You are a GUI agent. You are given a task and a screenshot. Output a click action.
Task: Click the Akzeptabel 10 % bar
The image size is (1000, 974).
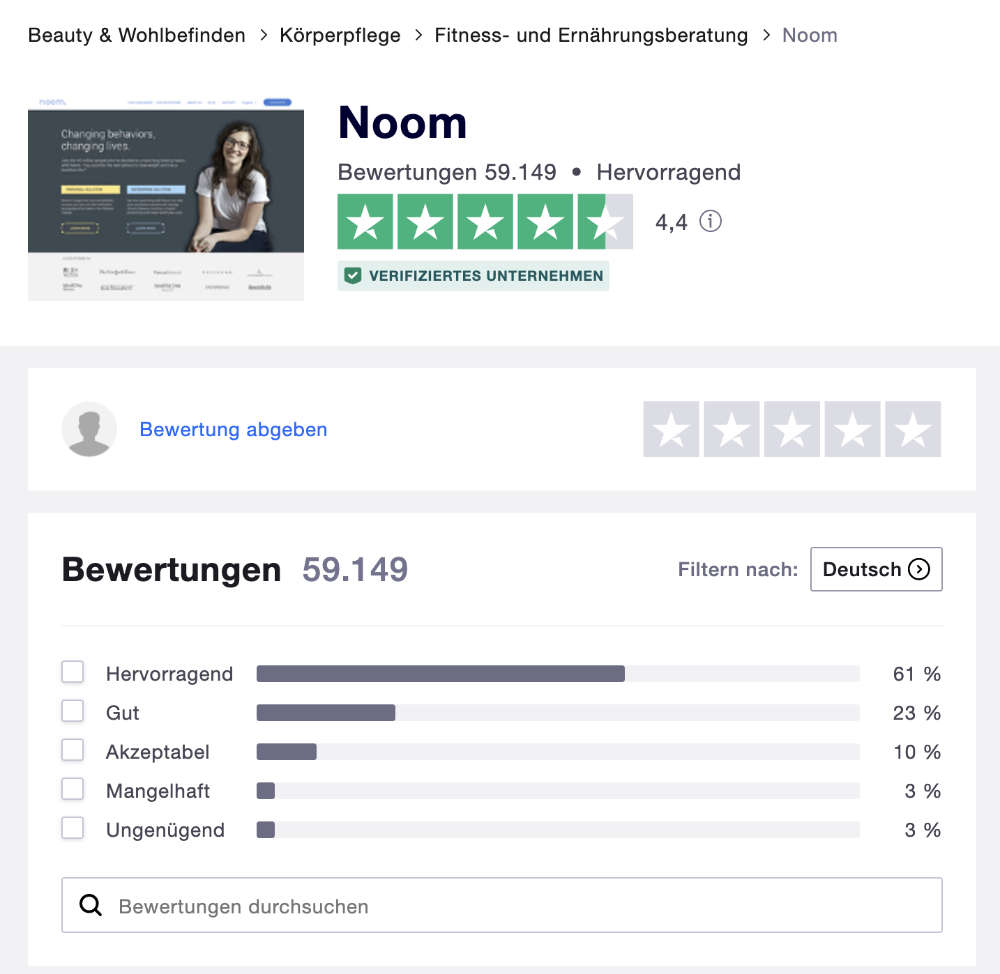coord(558,751)
